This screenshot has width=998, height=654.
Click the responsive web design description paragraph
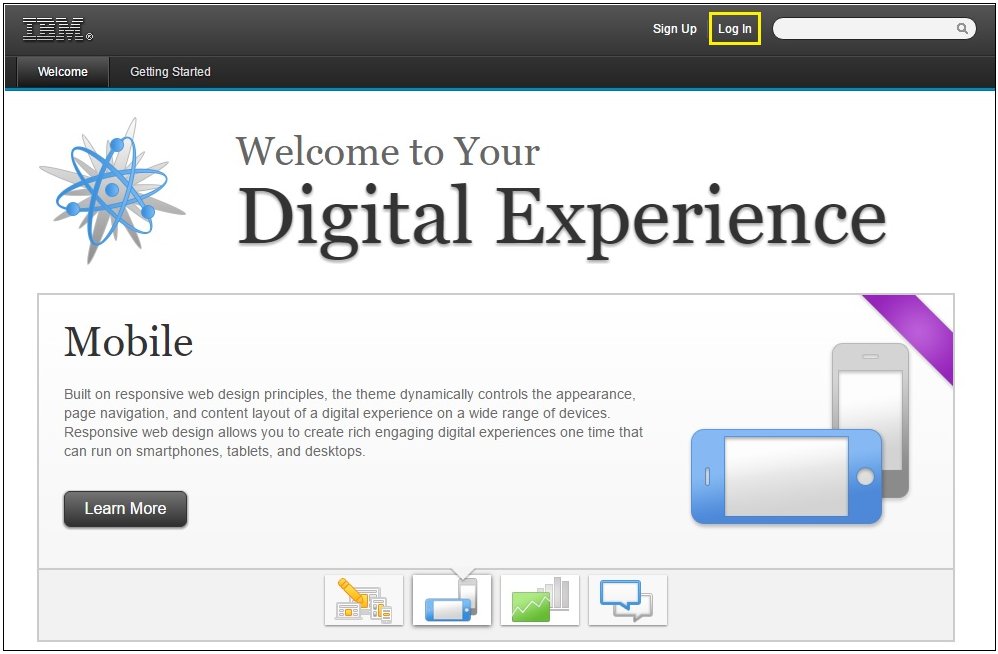(x=353, y=422)
